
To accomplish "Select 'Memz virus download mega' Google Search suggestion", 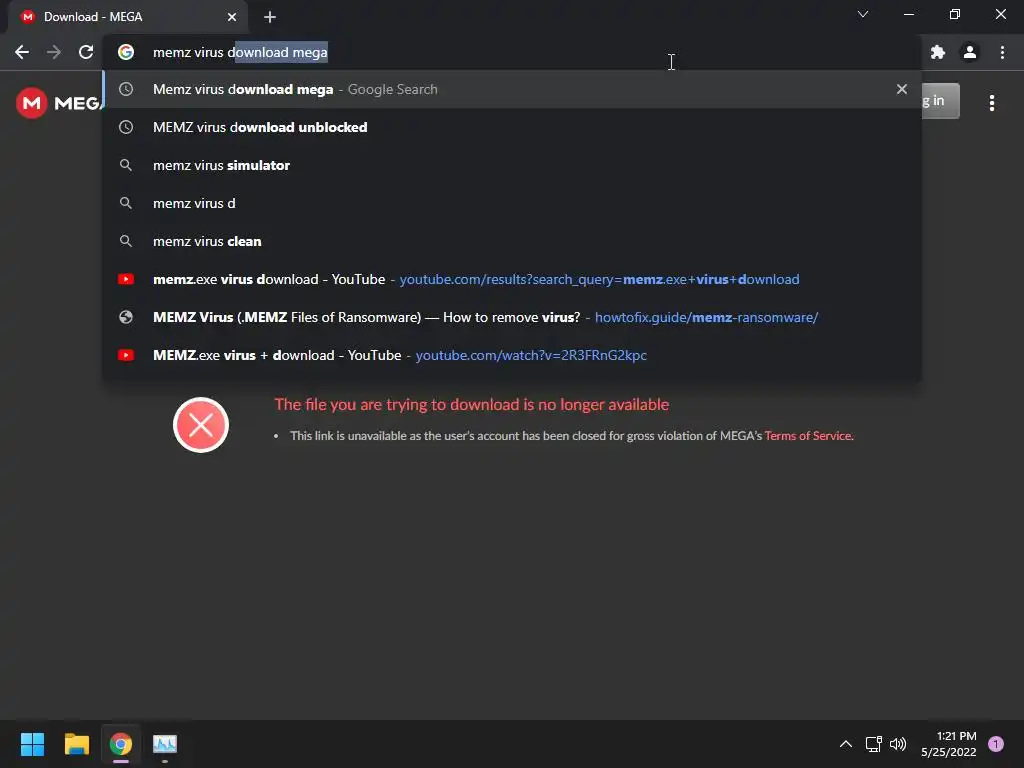I will pyautogui.click(x=512, y=89).
